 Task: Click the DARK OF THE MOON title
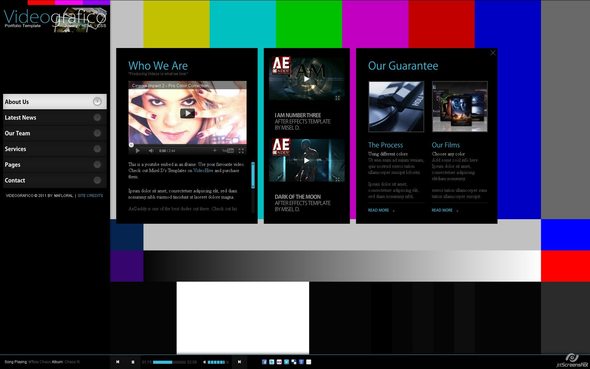[298, 197]
